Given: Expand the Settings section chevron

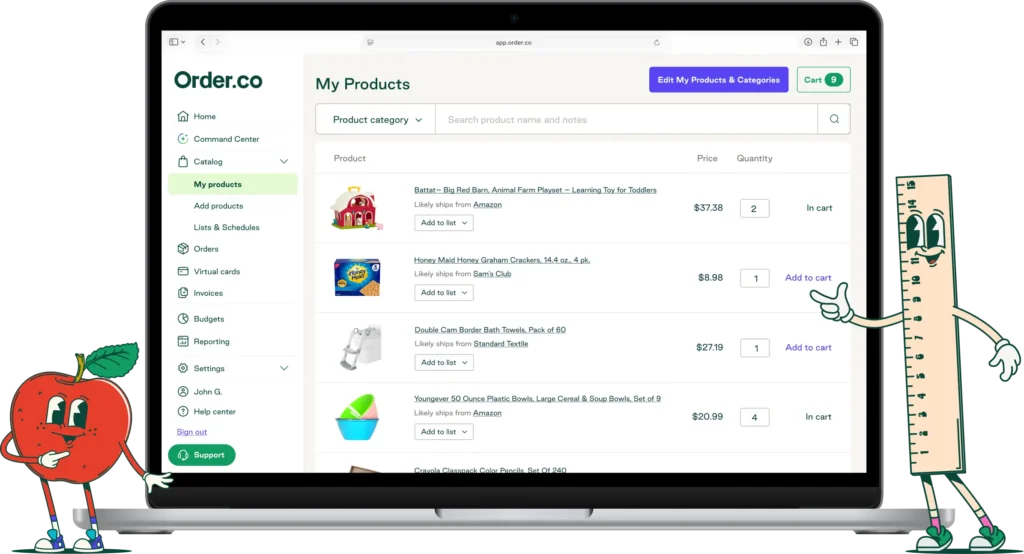Looking at the screenshot, I should click(x=284, y=368).
